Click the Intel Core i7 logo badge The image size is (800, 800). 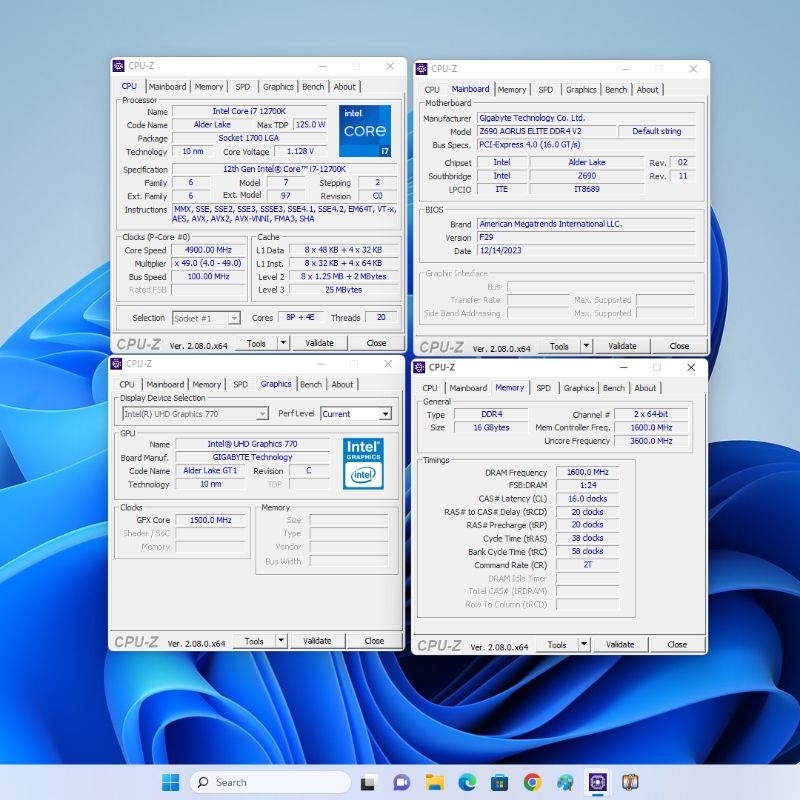pyautogui.click(x=364, y=131)
